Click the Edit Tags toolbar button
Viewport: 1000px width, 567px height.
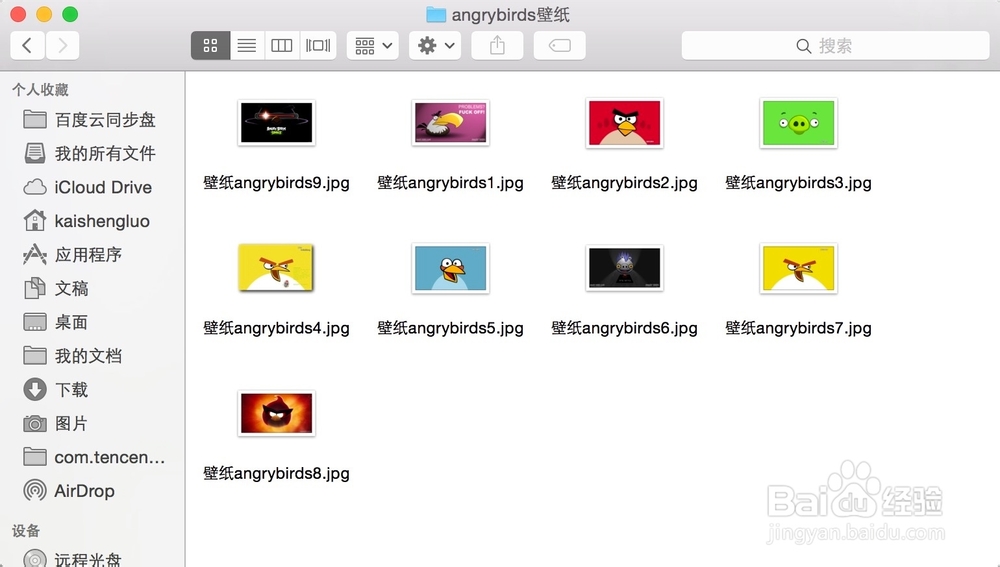pyautogui.click(x=559, y=45)
